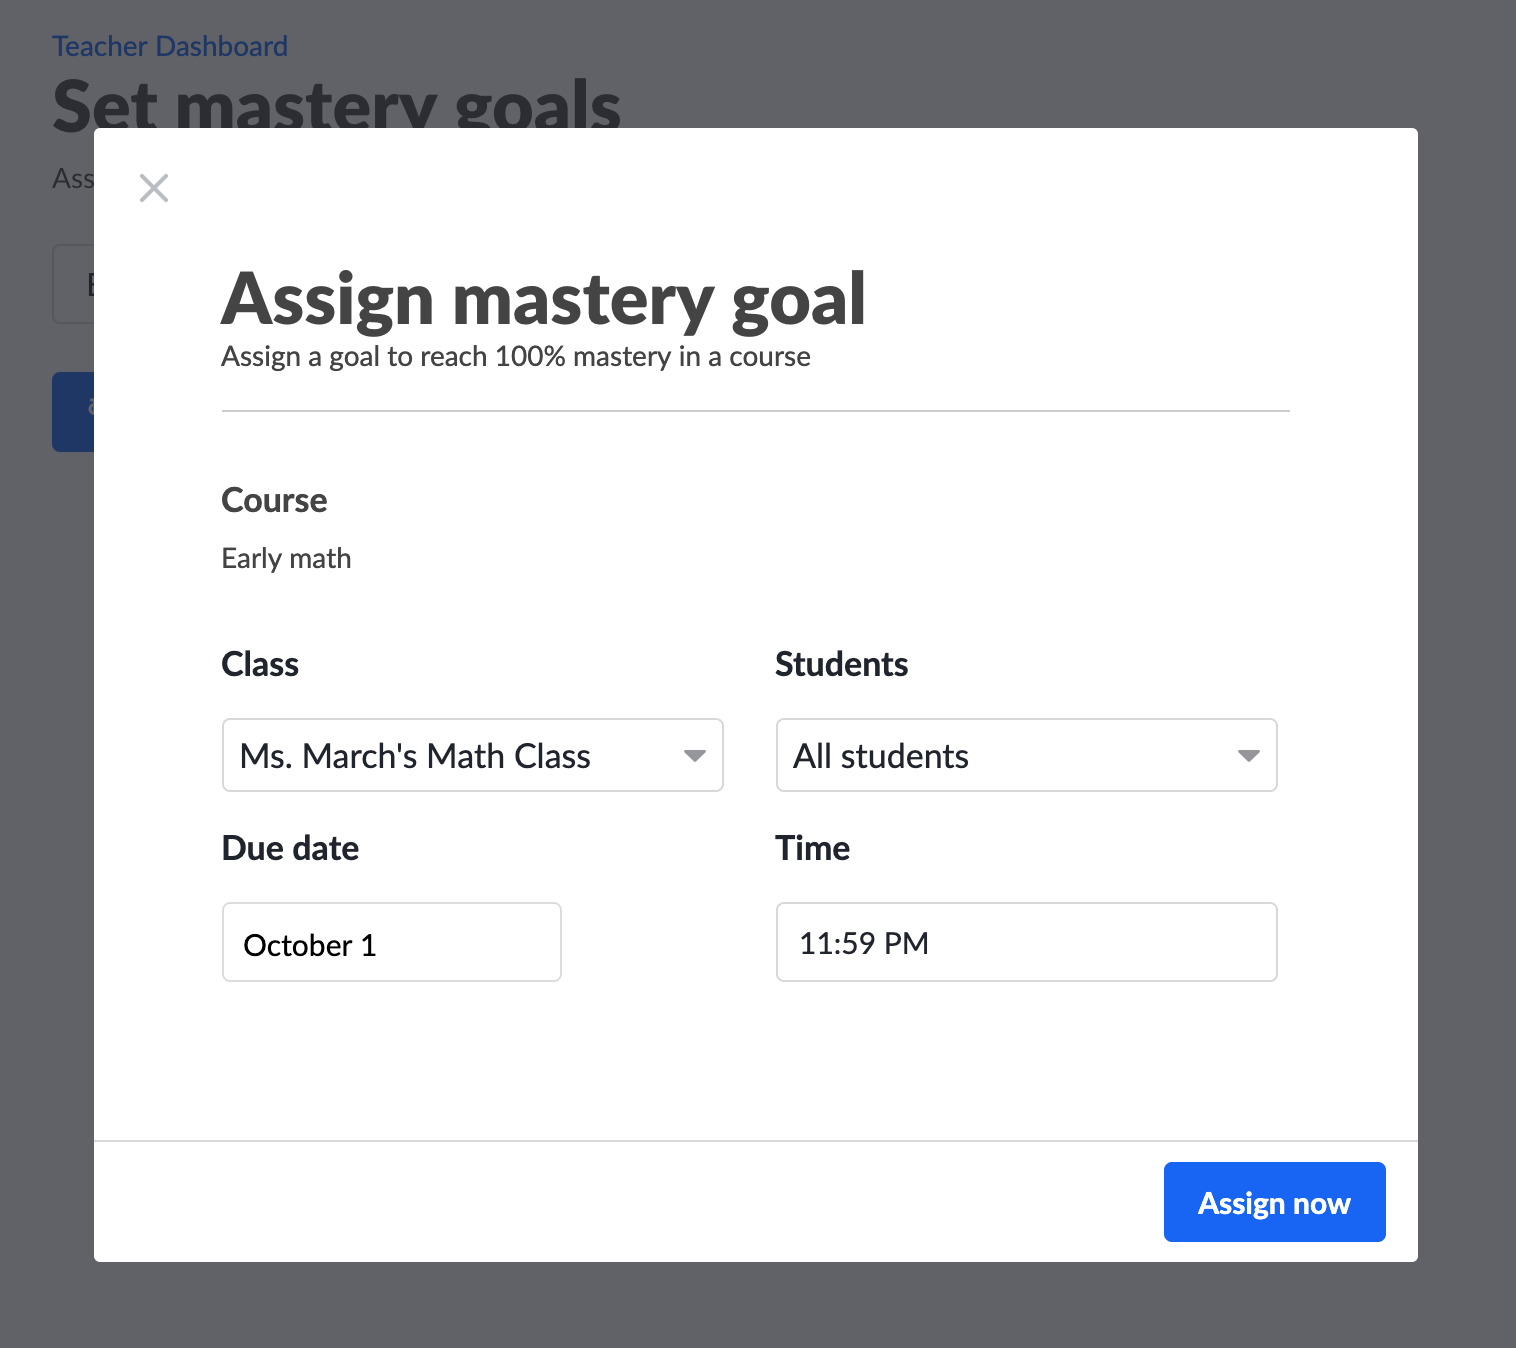Screen dimensions: 1516x1348
Task: Click the Set mastery goals page heading
Action: point(336,106)
